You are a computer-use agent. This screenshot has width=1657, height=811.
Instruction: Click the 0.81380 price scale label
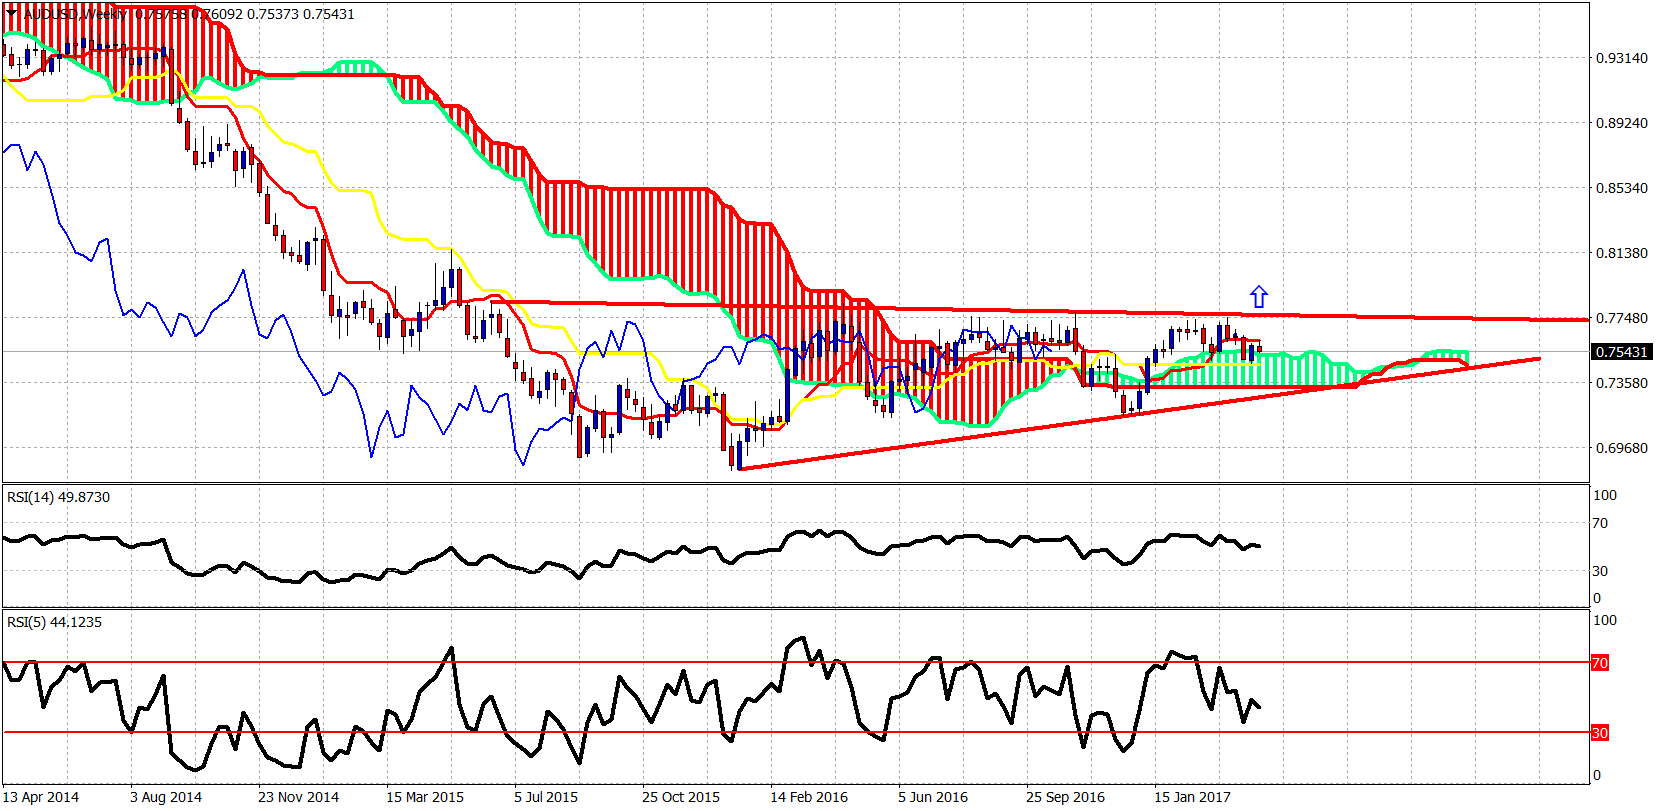tap(1621, 253)
